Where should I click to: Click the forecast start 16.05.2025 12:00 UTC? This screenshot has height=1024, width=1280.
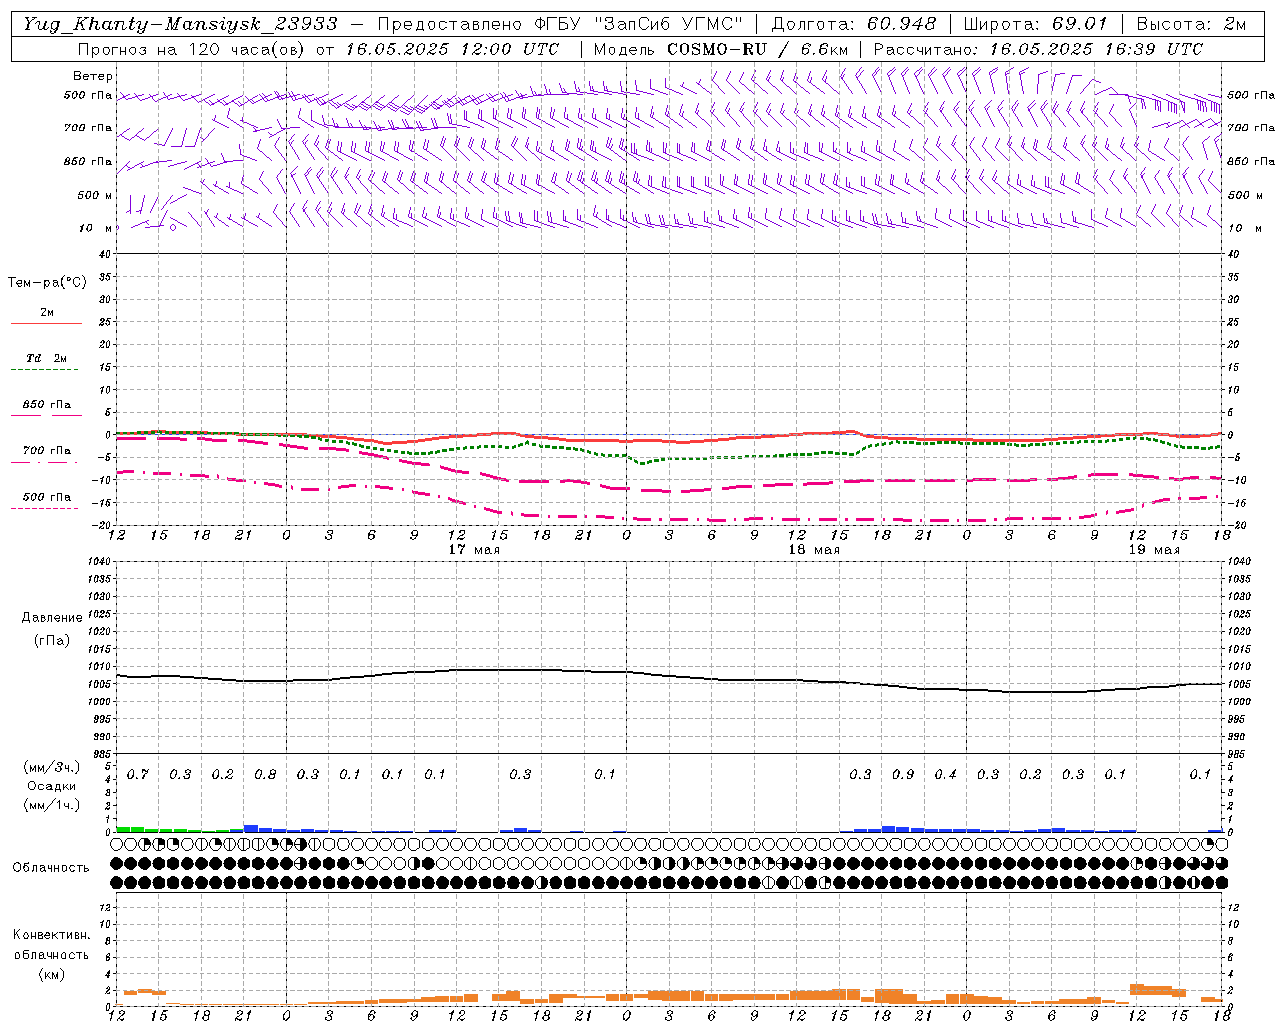(453, 49)
